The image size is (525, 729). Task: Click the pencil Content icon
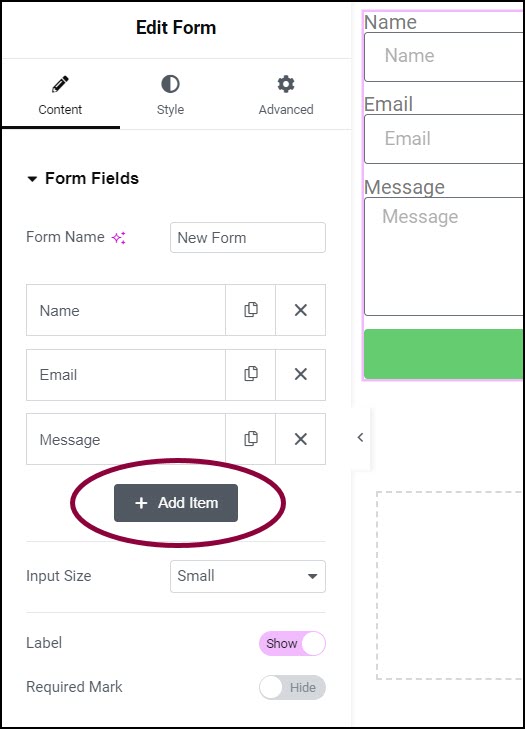pos(60,84)
